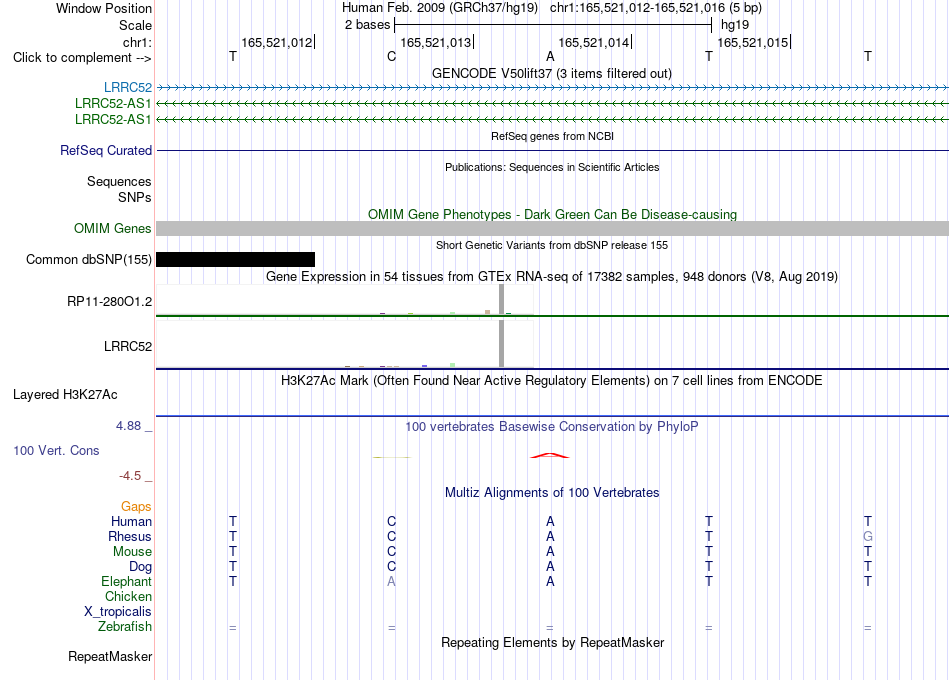Click the X_tropicalis alignment row label
950x680 pixels.
(118, 612)
